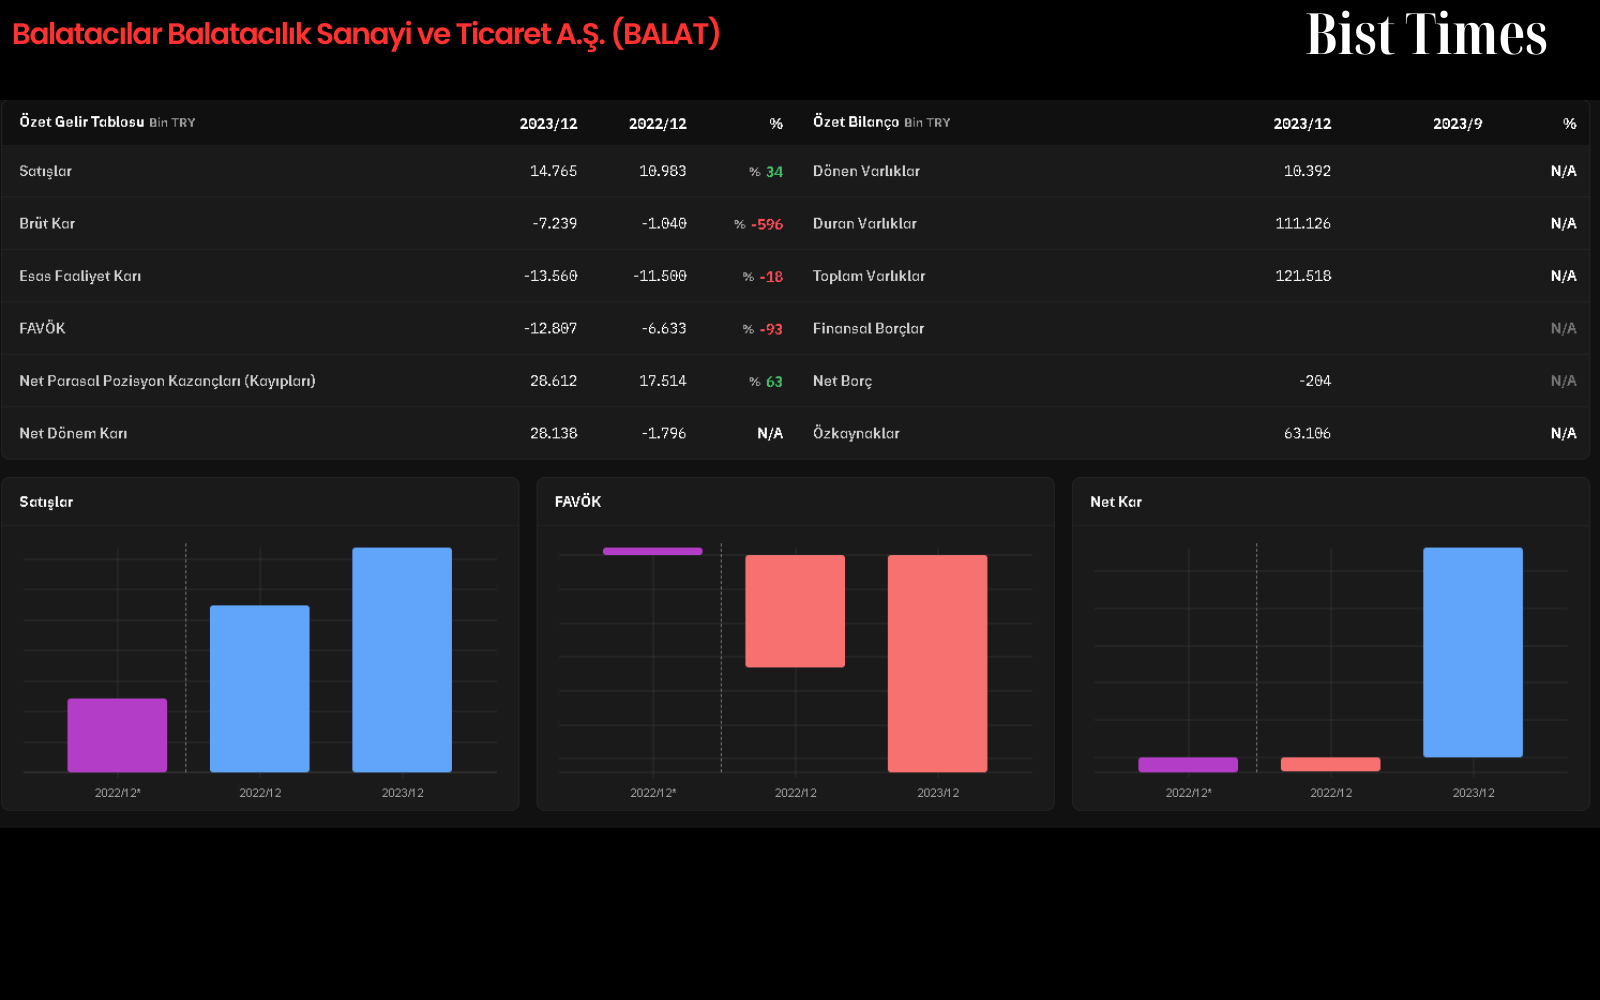Click the Finansal Borçlar row label
1600x1000 pixels.
coord(868,328)
